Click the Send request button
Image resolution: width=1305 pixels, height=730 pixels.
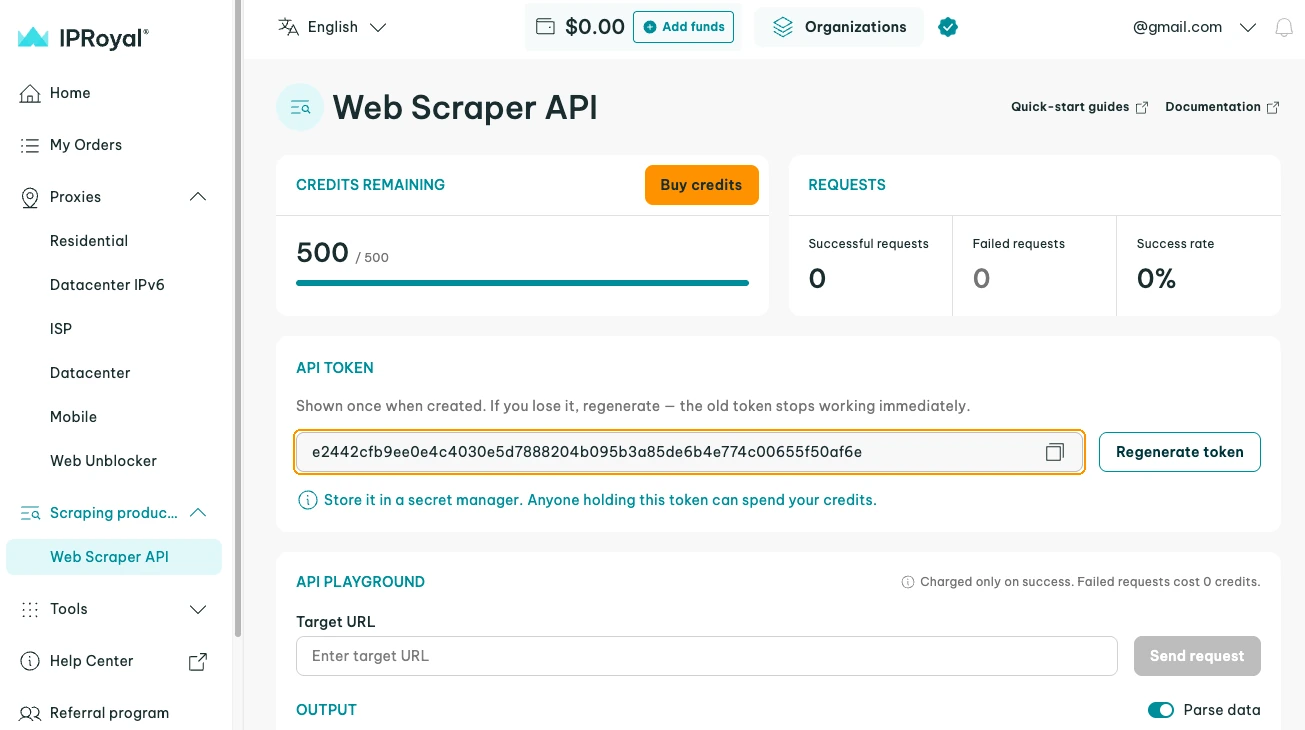pos(1197,656)
